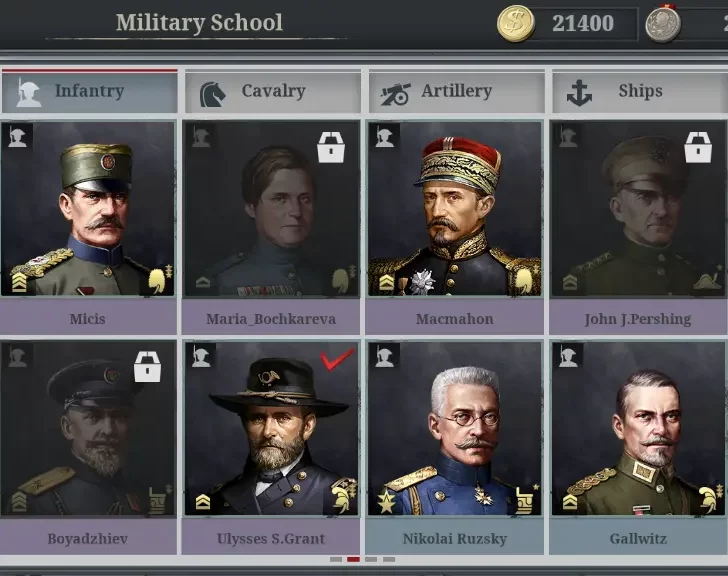Image resolution: width=728 pixels, height=576 pixels.
Task: Click the lock icon on Maria_Bochkareva
Action: [331, 147]
